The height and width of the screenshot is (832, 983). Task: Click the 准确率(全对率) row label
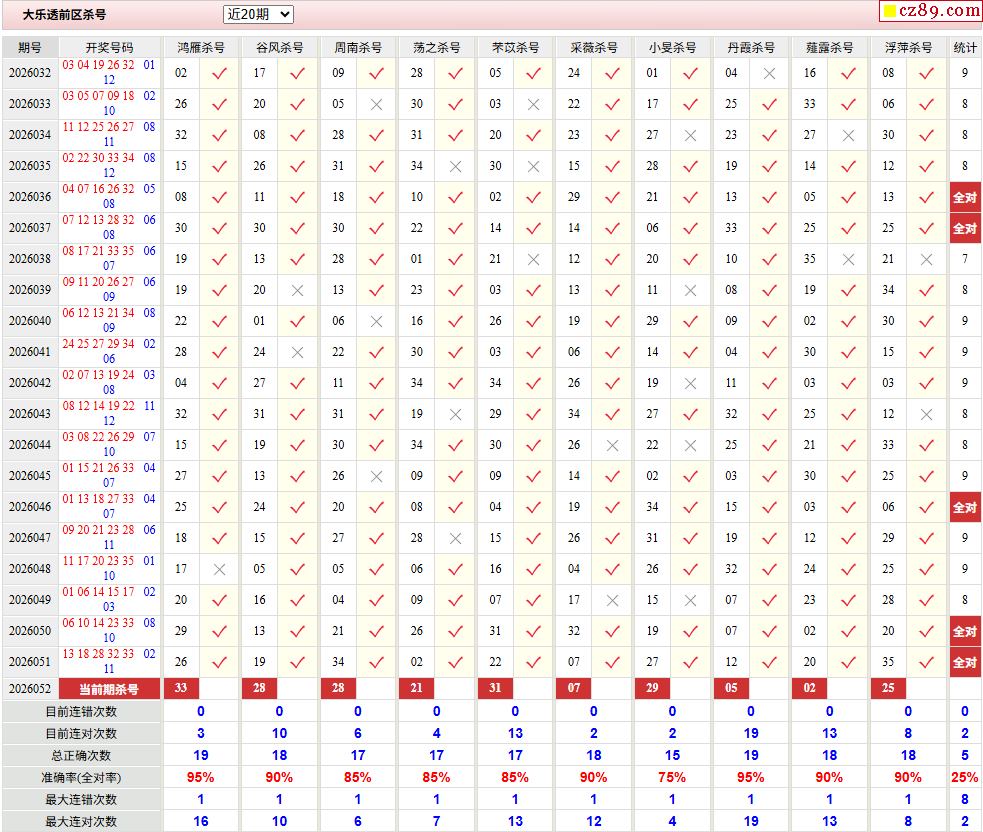(x=81, y=777)
